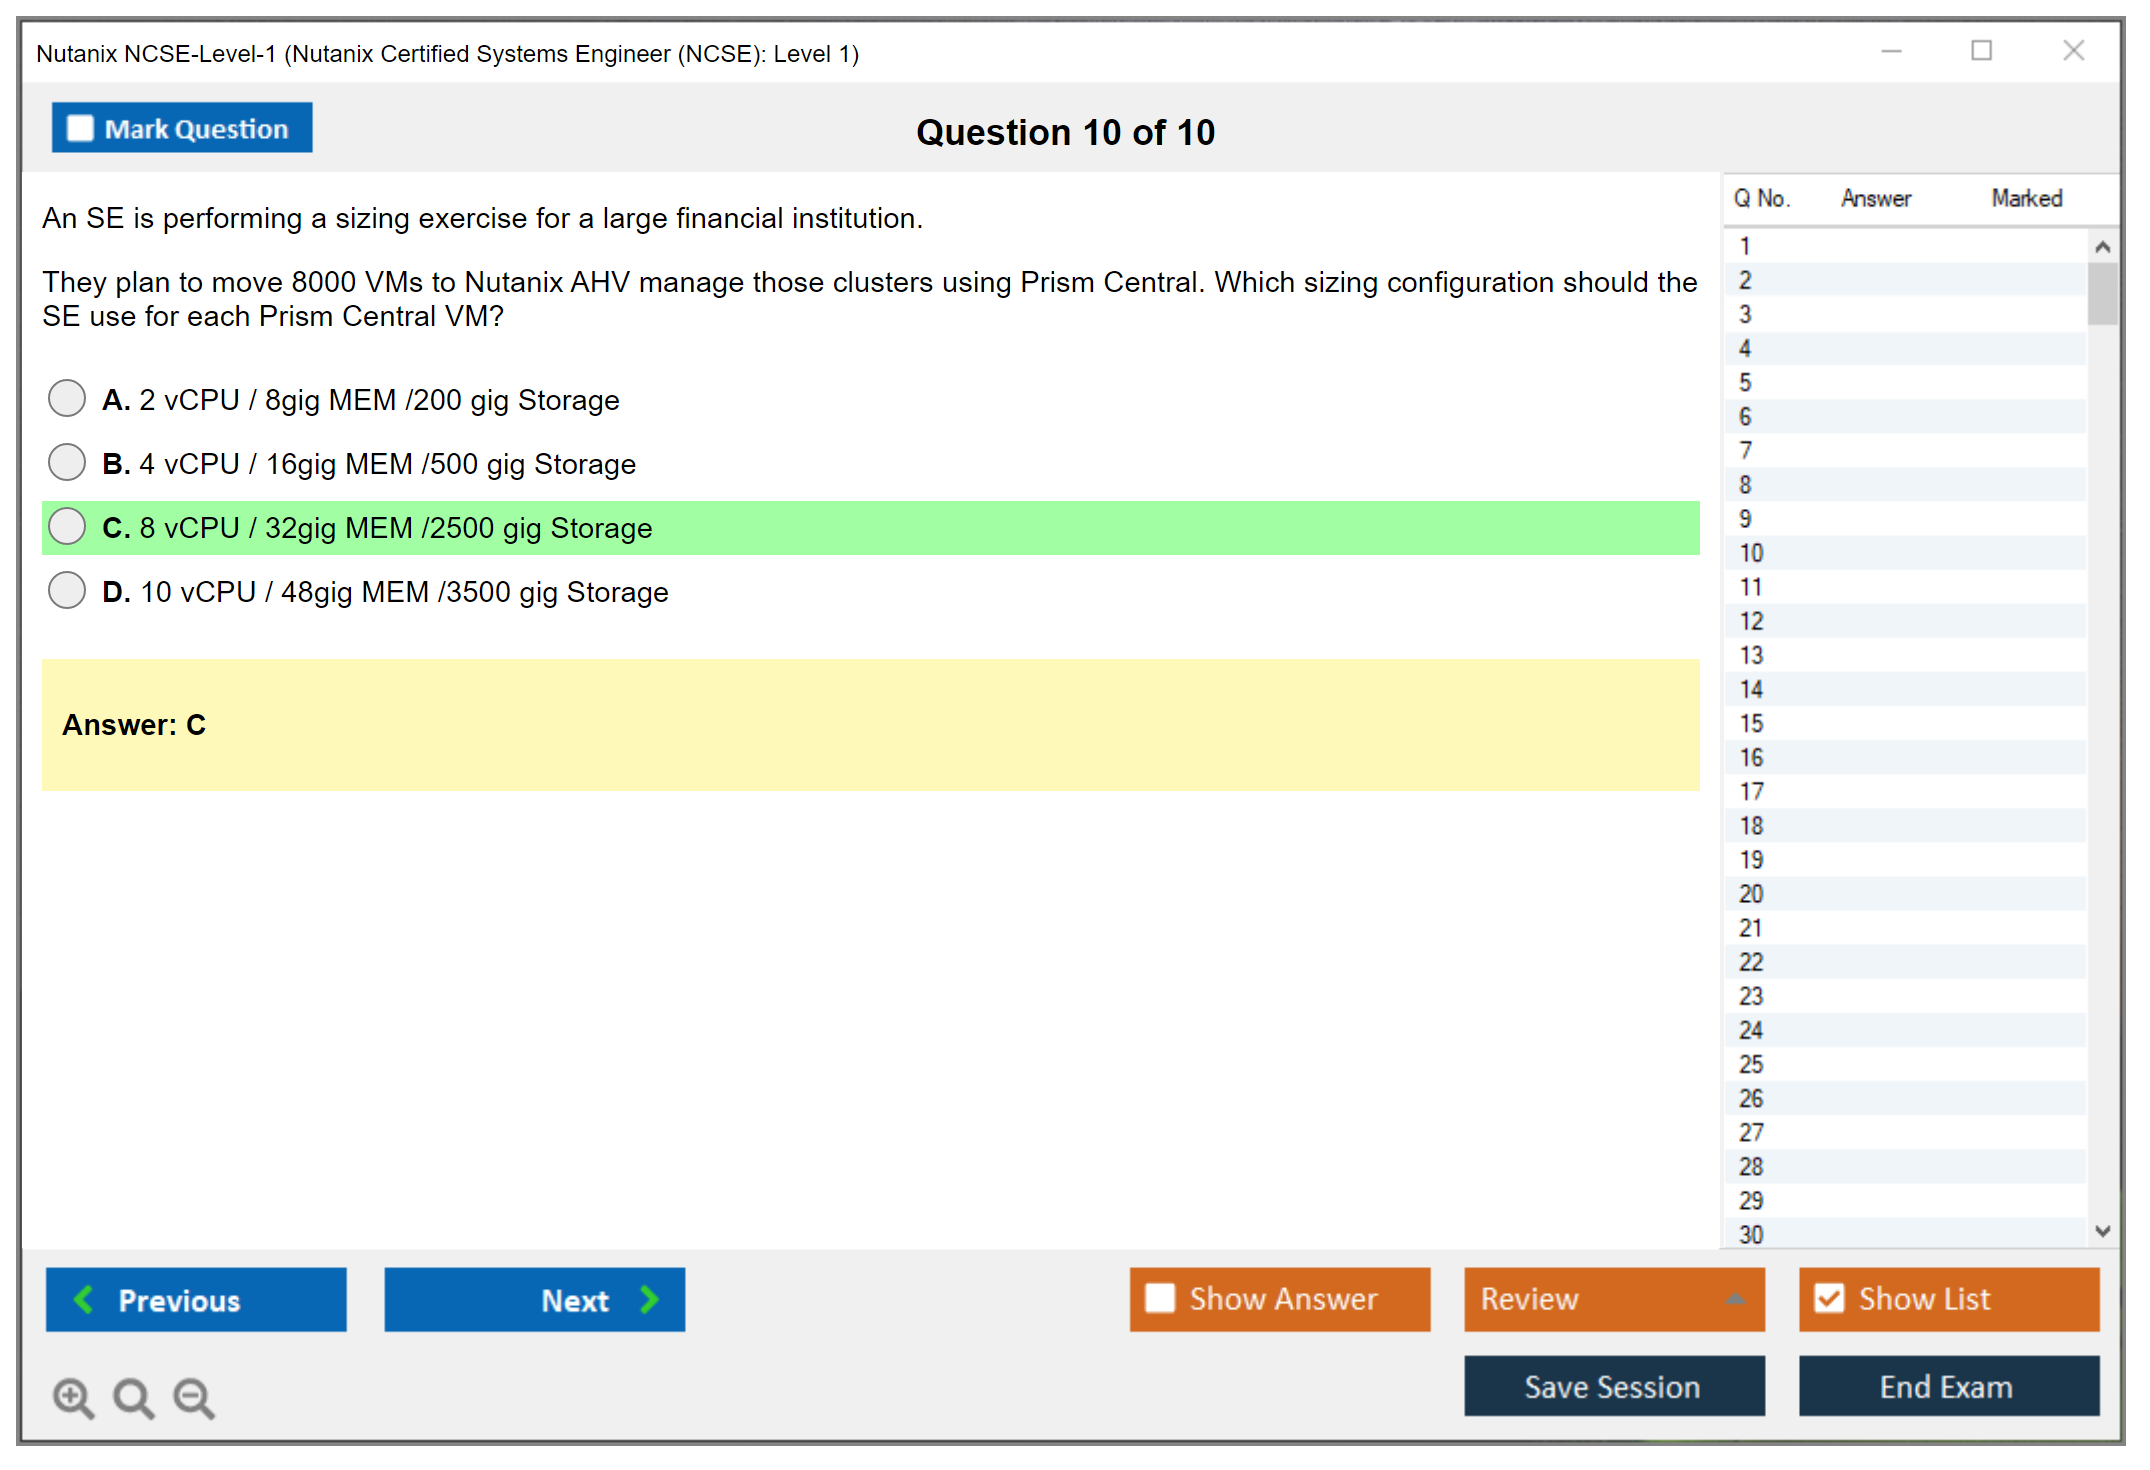2150x1470 pixels.
Task: Toggle the Mark Question checkbox
Action: click(80, 128)
